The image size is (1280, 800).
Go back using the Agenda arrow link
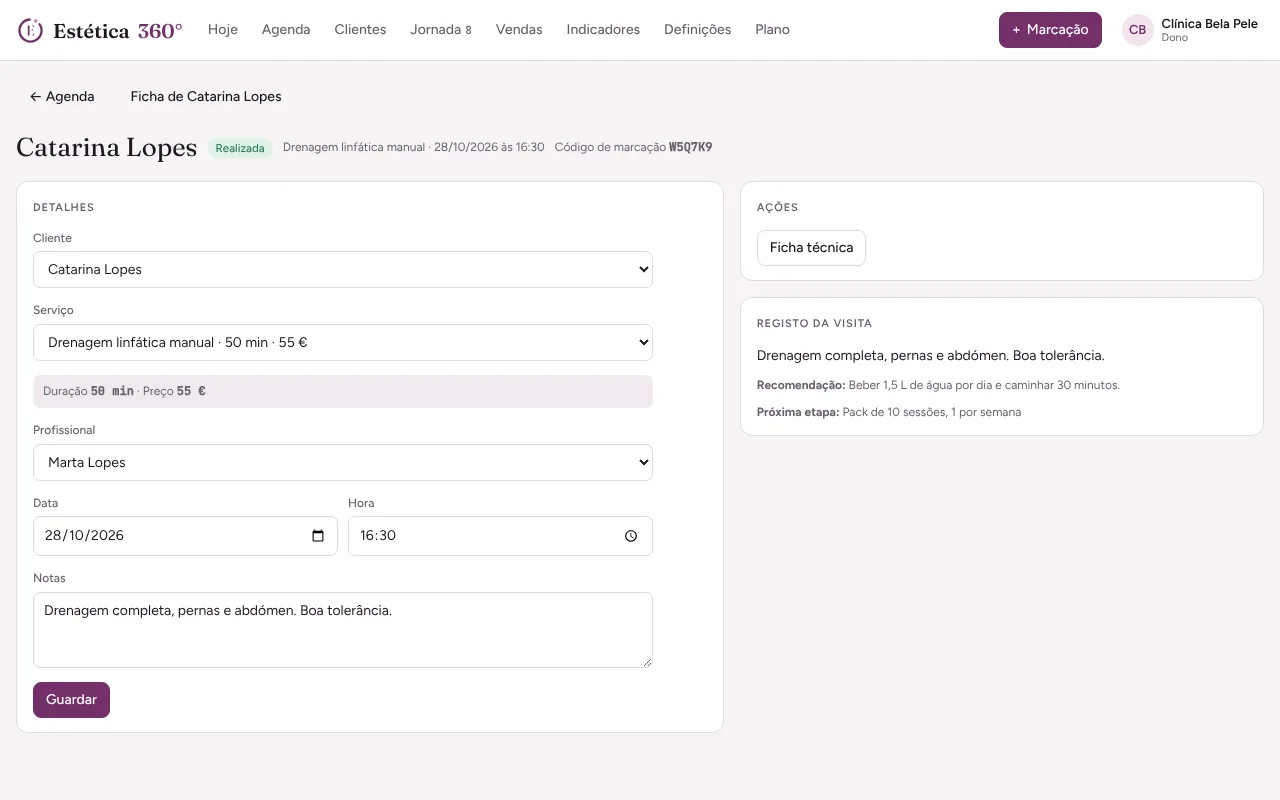[x=62, y=97]
